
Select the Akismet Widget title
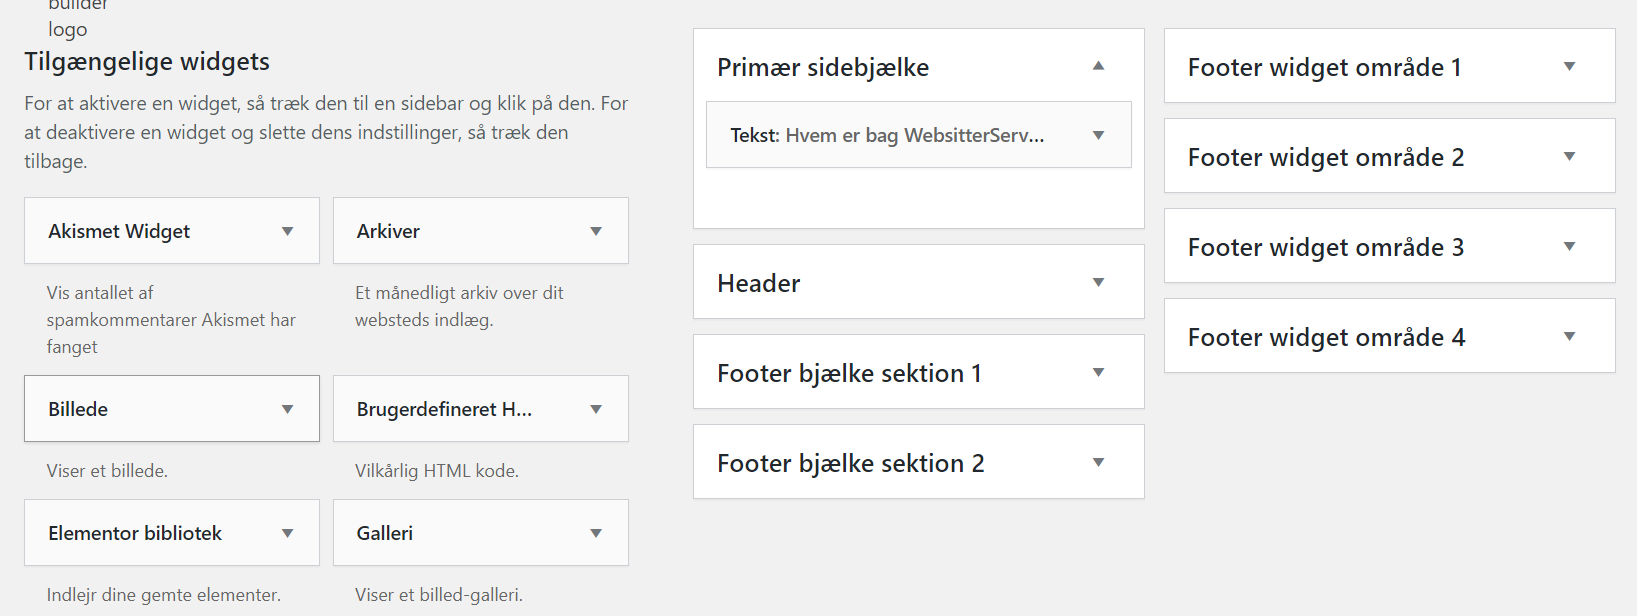(x=119, y=230)
